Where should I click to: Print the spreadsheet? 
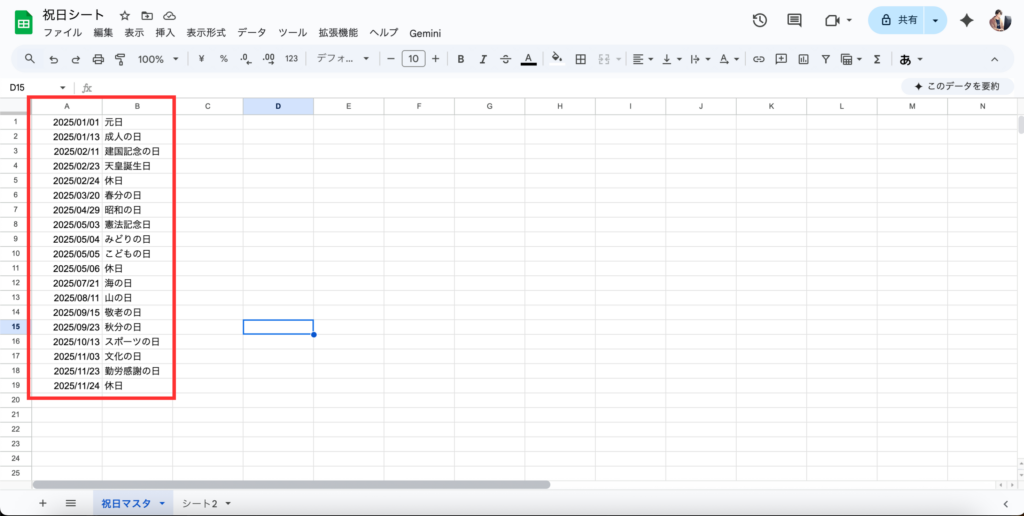(x=98, y=59)
